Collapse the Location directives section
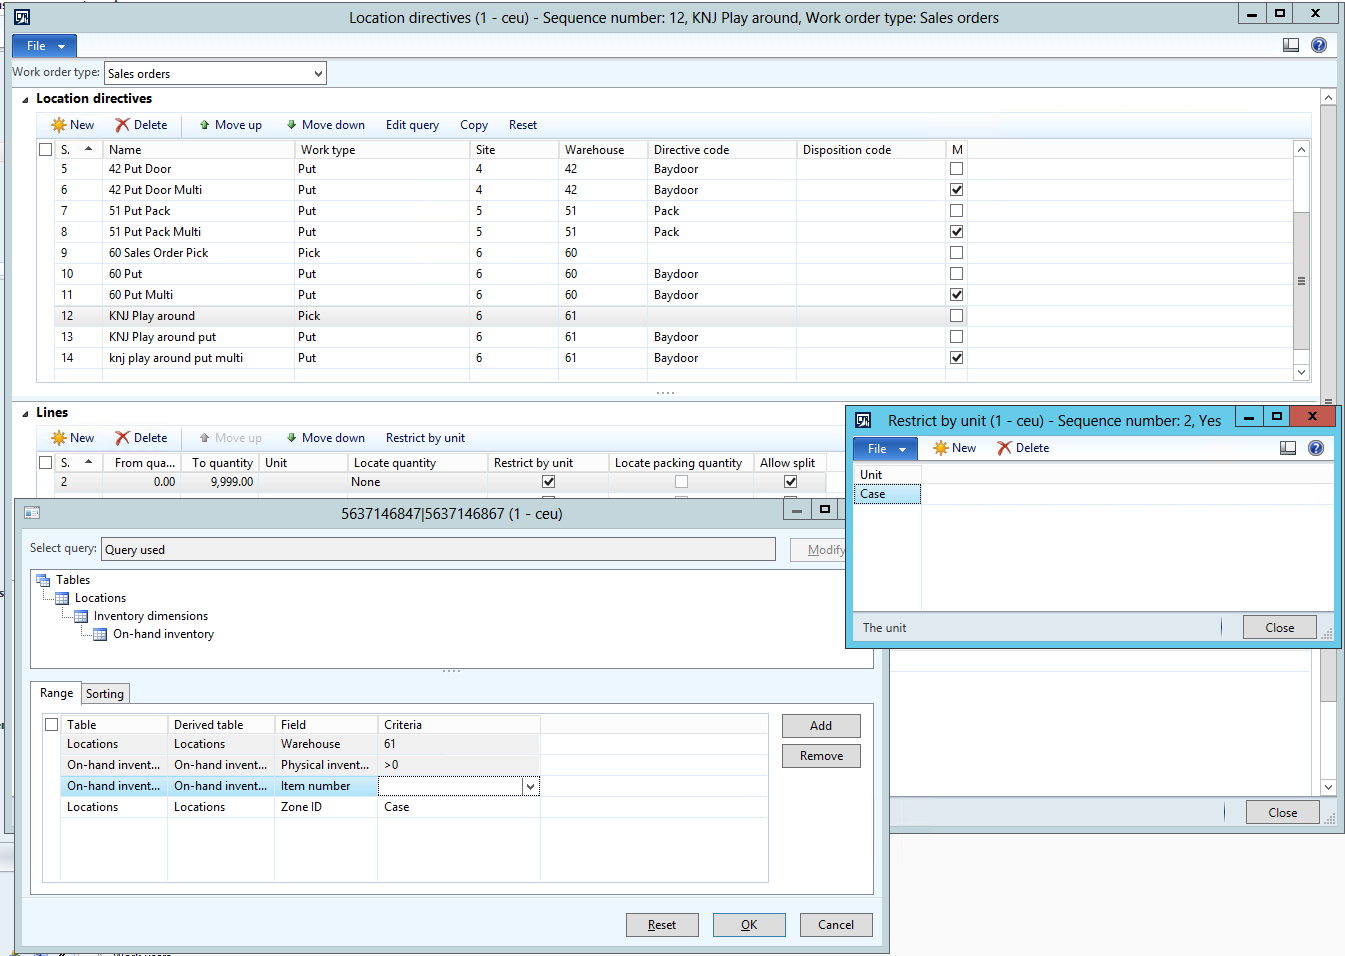This screenshot has height=956, width=1345. 25,99
